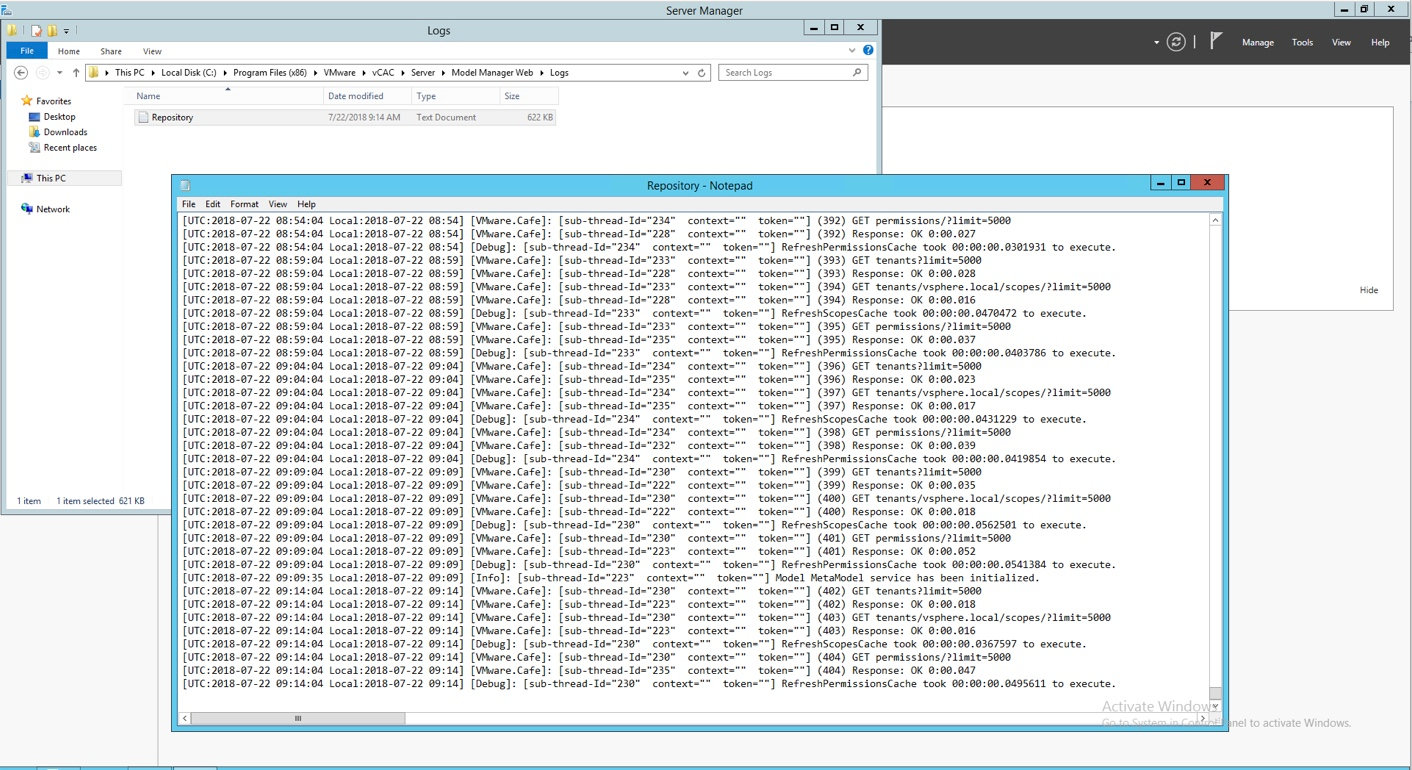Screen dimensions: 1412x770
Task: Select Desktop in the Favorites list
Action: (59, 117)
